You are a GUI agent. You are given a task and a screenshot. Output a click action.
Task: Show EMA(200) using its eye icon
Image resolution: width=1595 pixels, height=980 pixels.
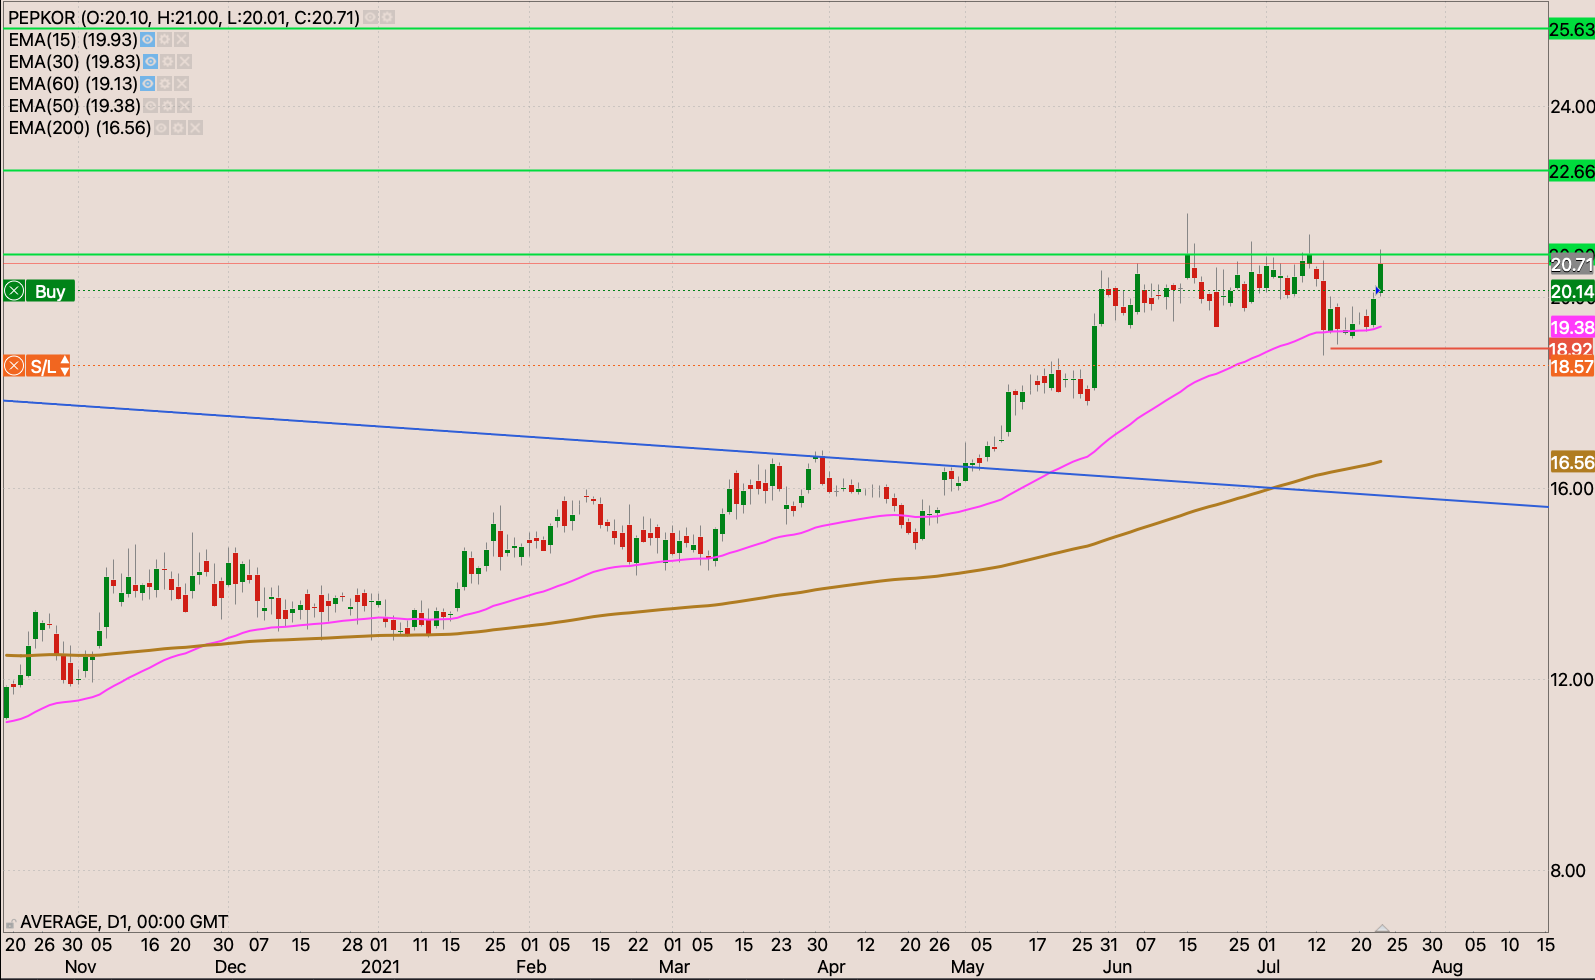[x=161, y=128]
